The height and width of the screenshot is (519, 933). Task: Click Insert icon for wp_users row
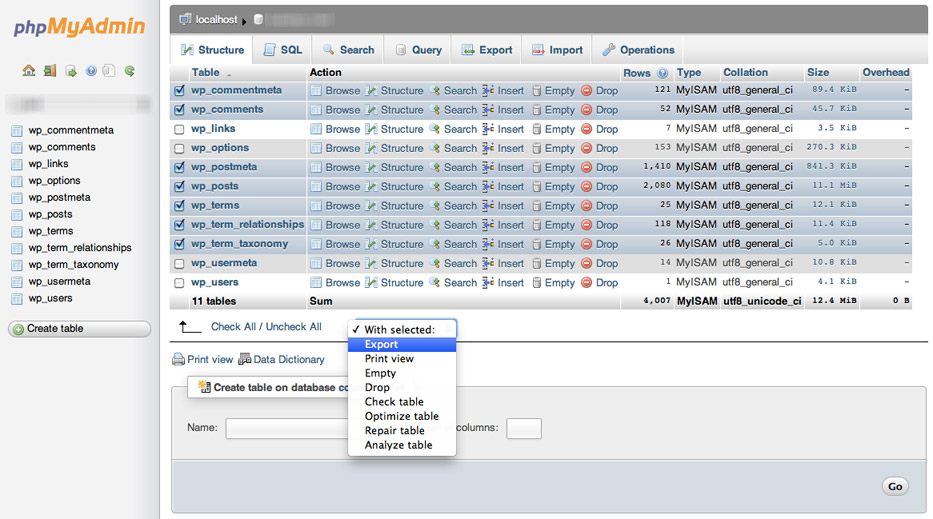(x=488, y=282)
